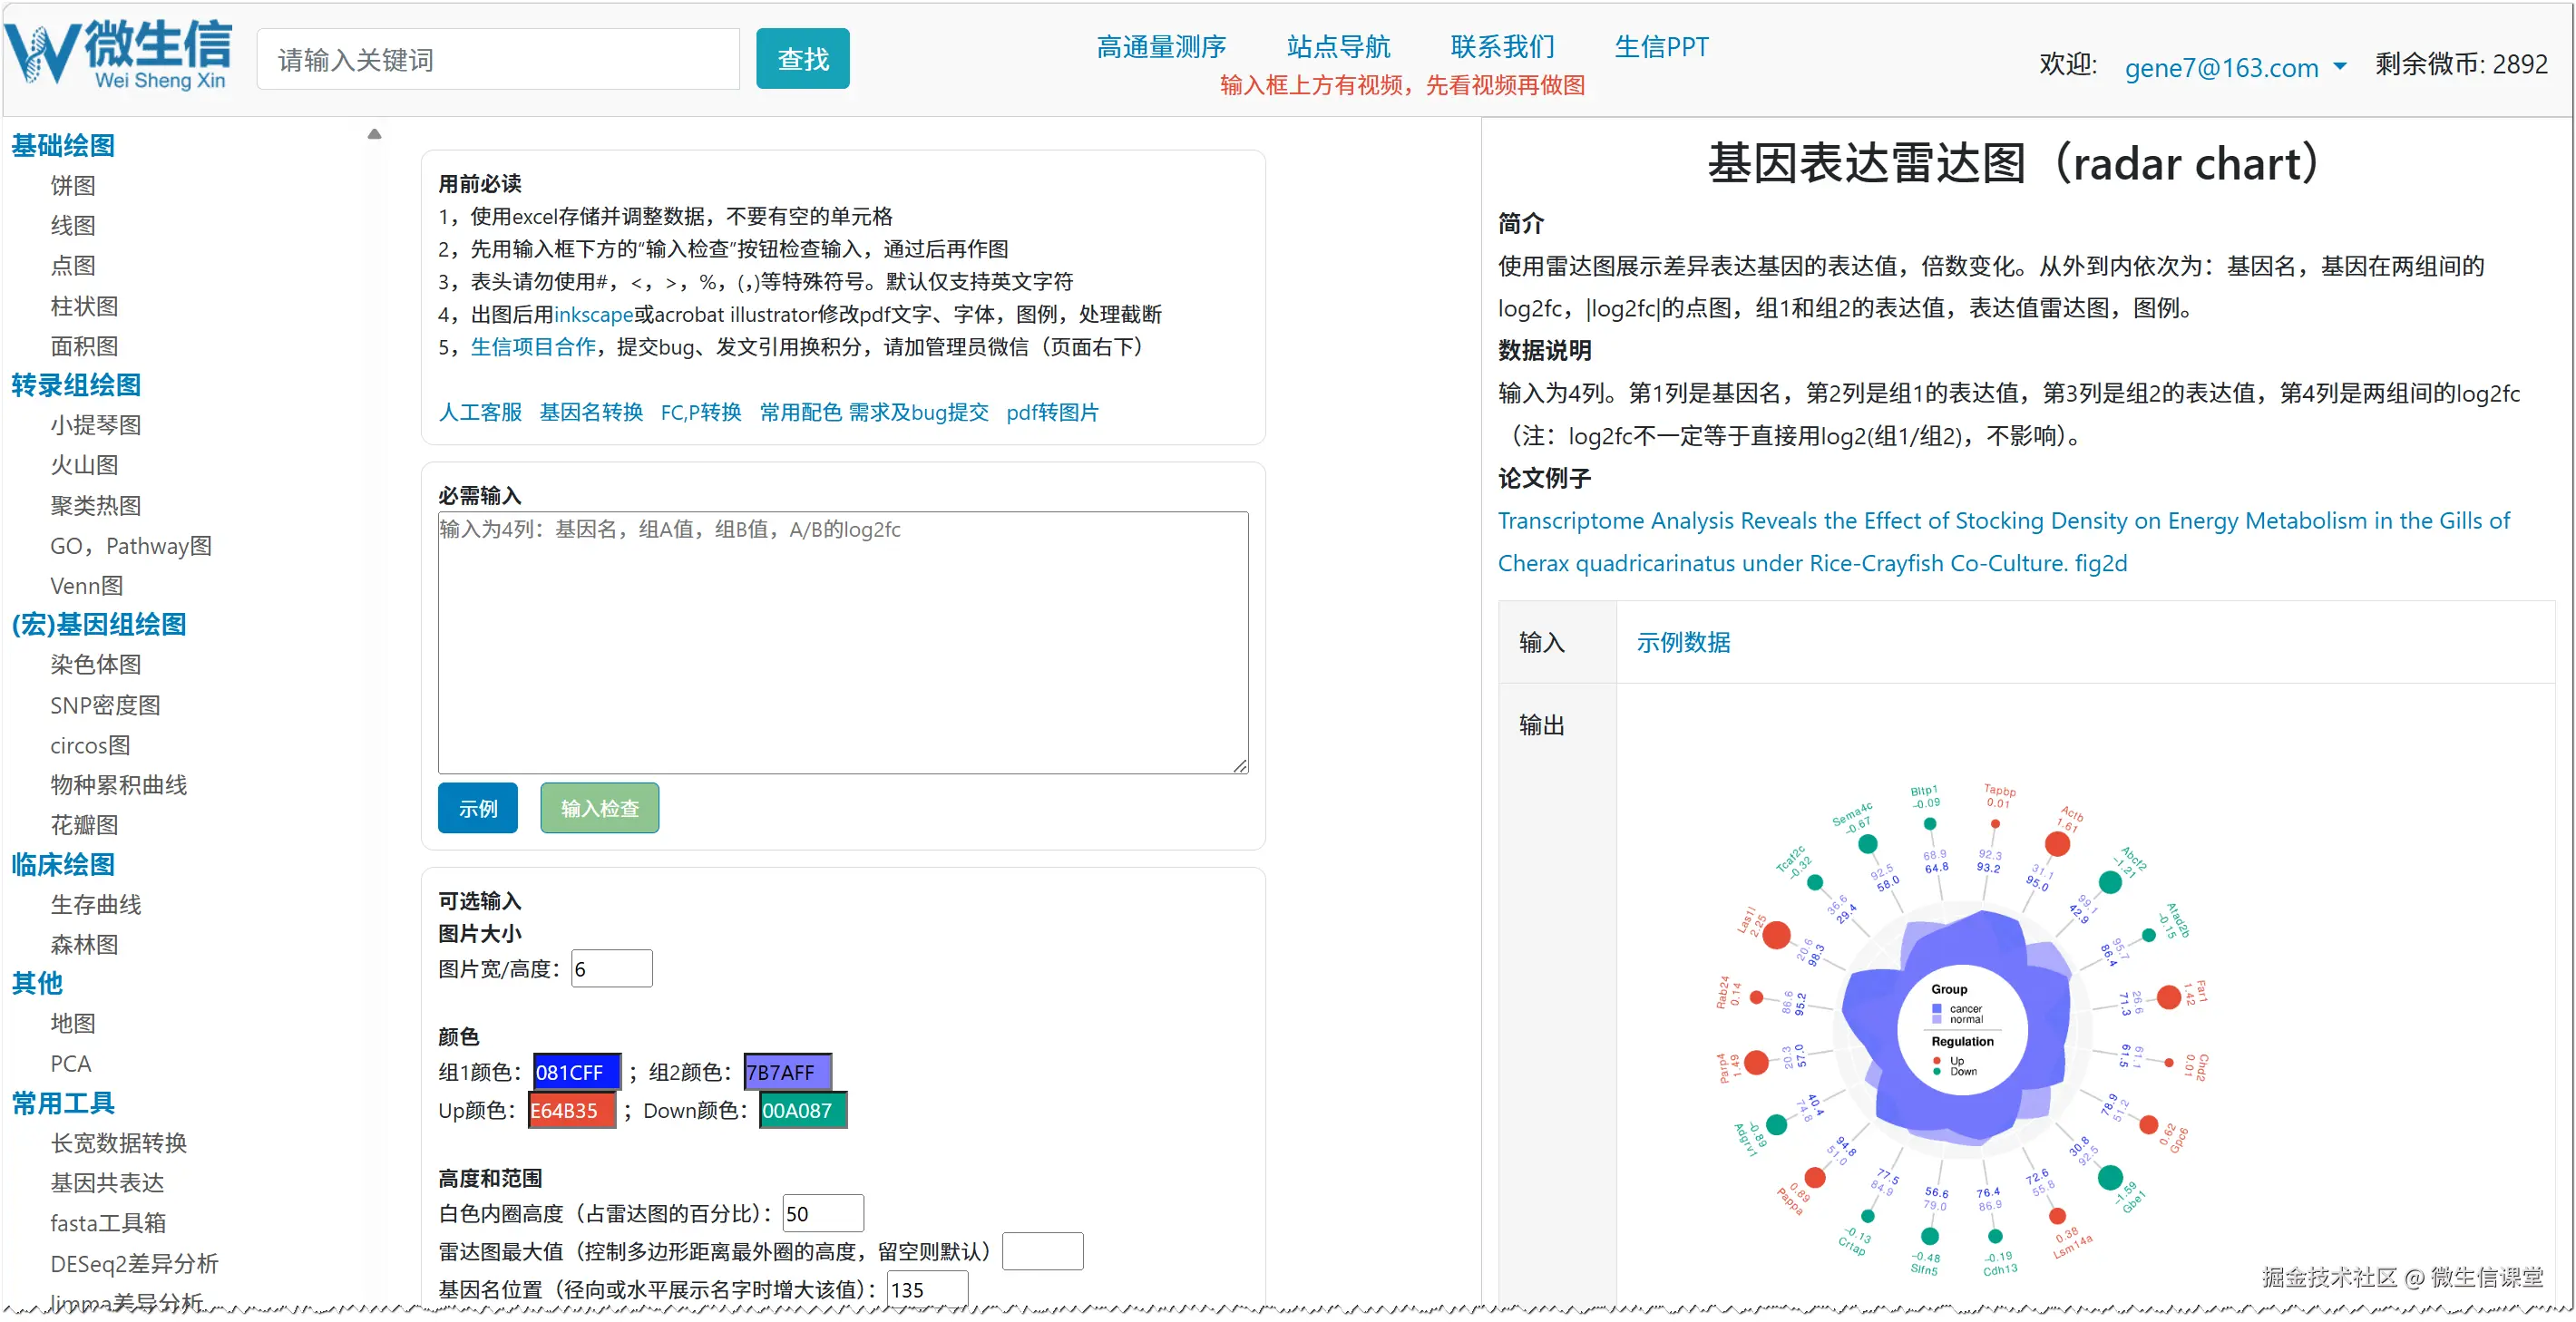
Task: Click the Up颜色 swatch E64B35
Action: 571,1110
